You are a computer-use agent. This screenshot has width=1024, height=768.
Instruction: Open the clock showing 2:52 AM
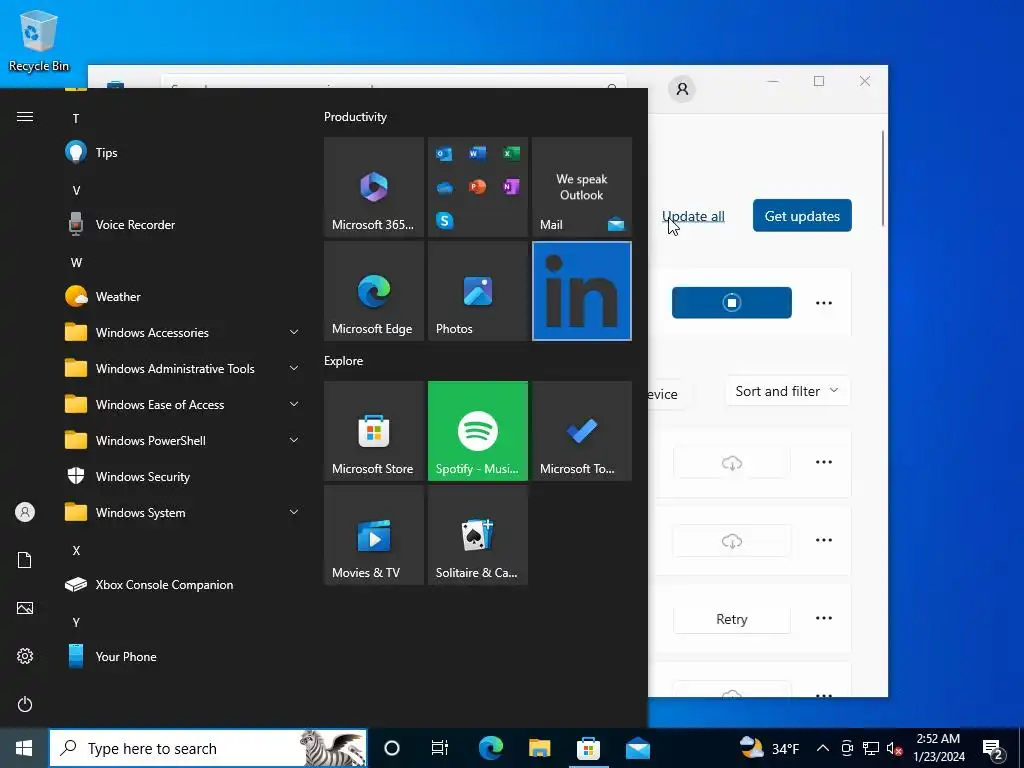click(x=938, y=748)
